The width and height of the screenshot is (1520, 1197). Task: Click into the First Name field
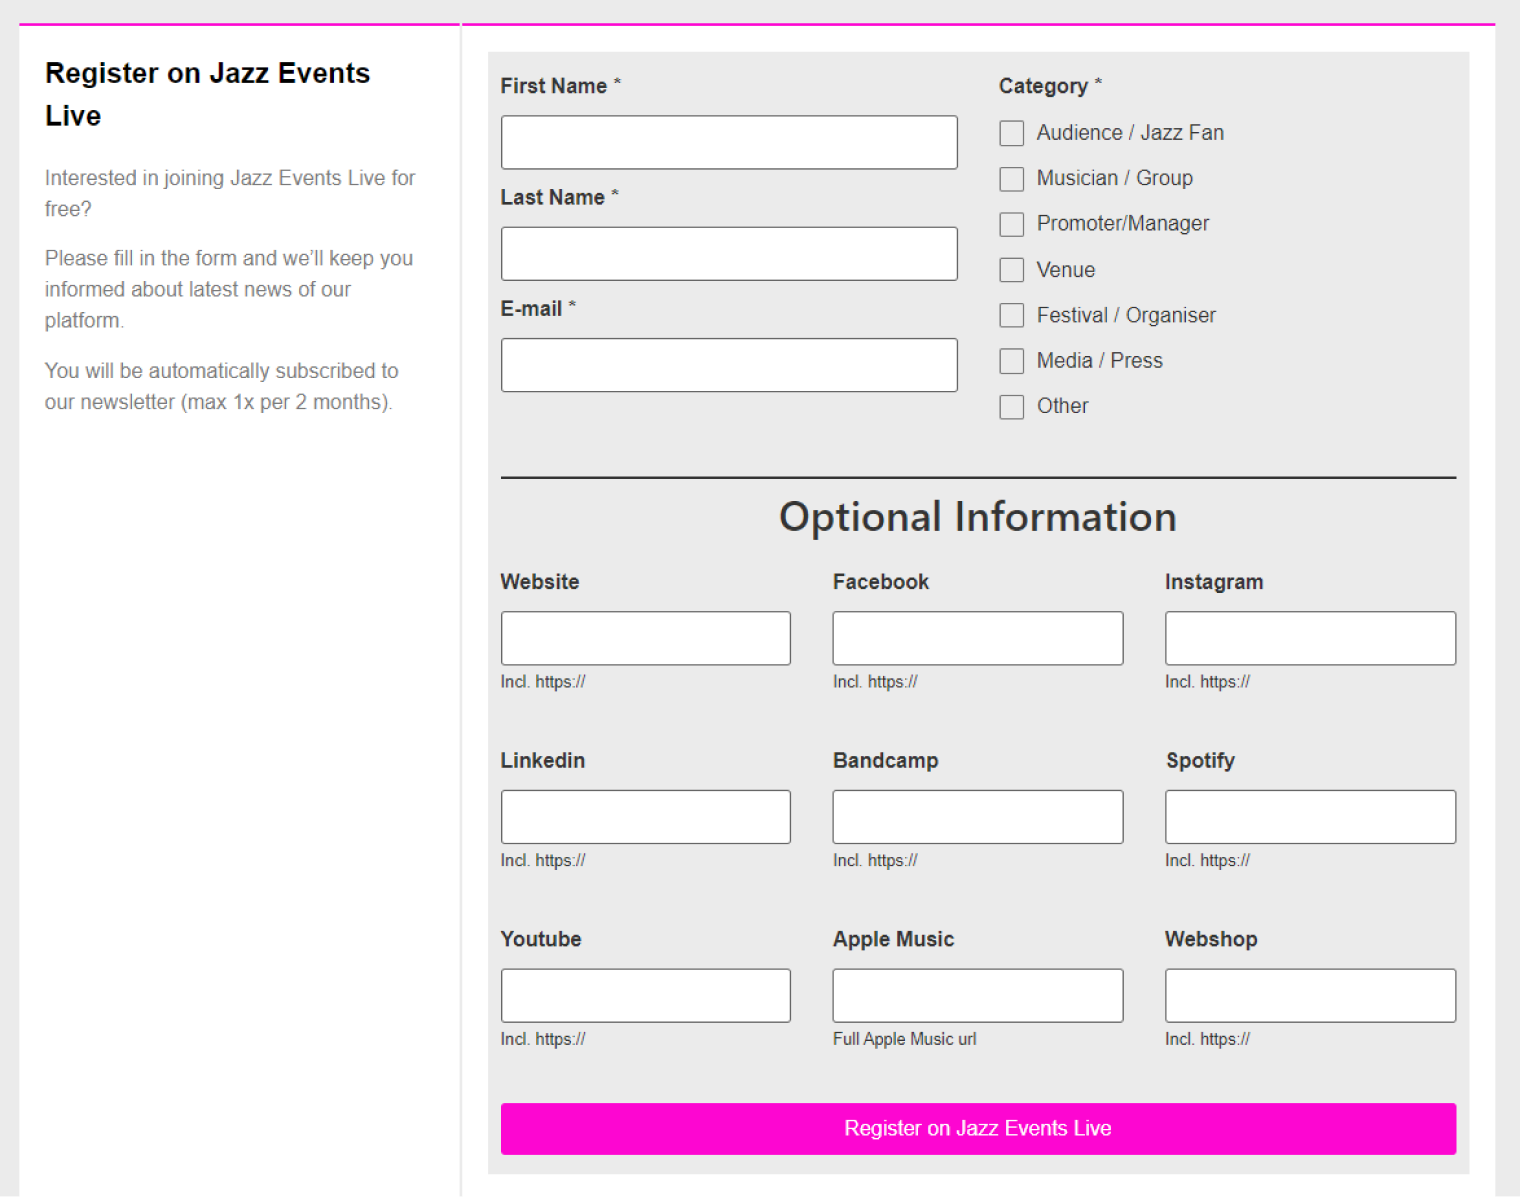point(728,142)
